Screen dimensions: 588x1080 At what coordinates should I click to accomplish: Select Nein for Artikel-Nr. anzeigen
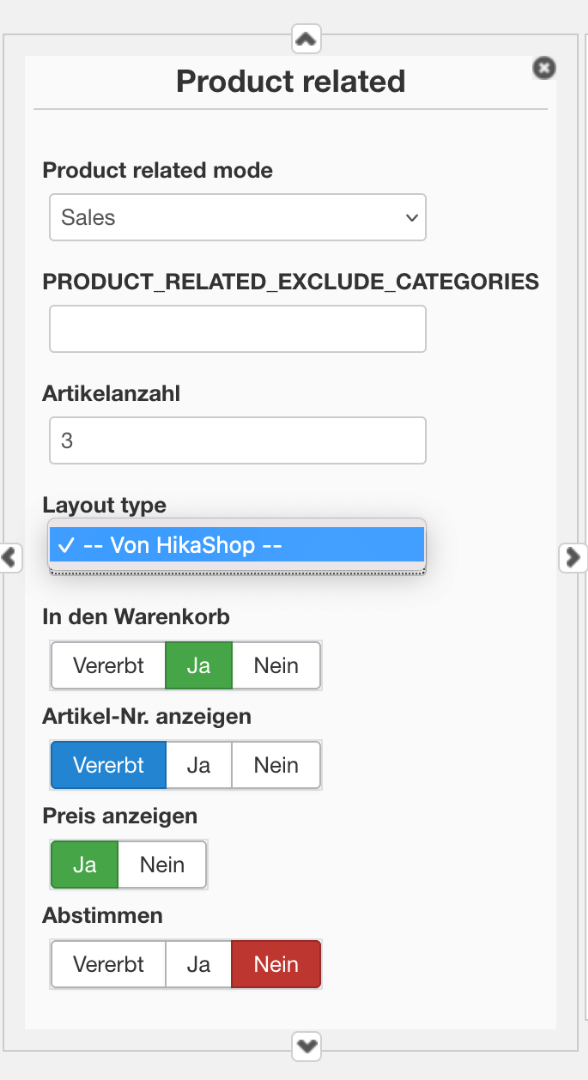[276, 765]
